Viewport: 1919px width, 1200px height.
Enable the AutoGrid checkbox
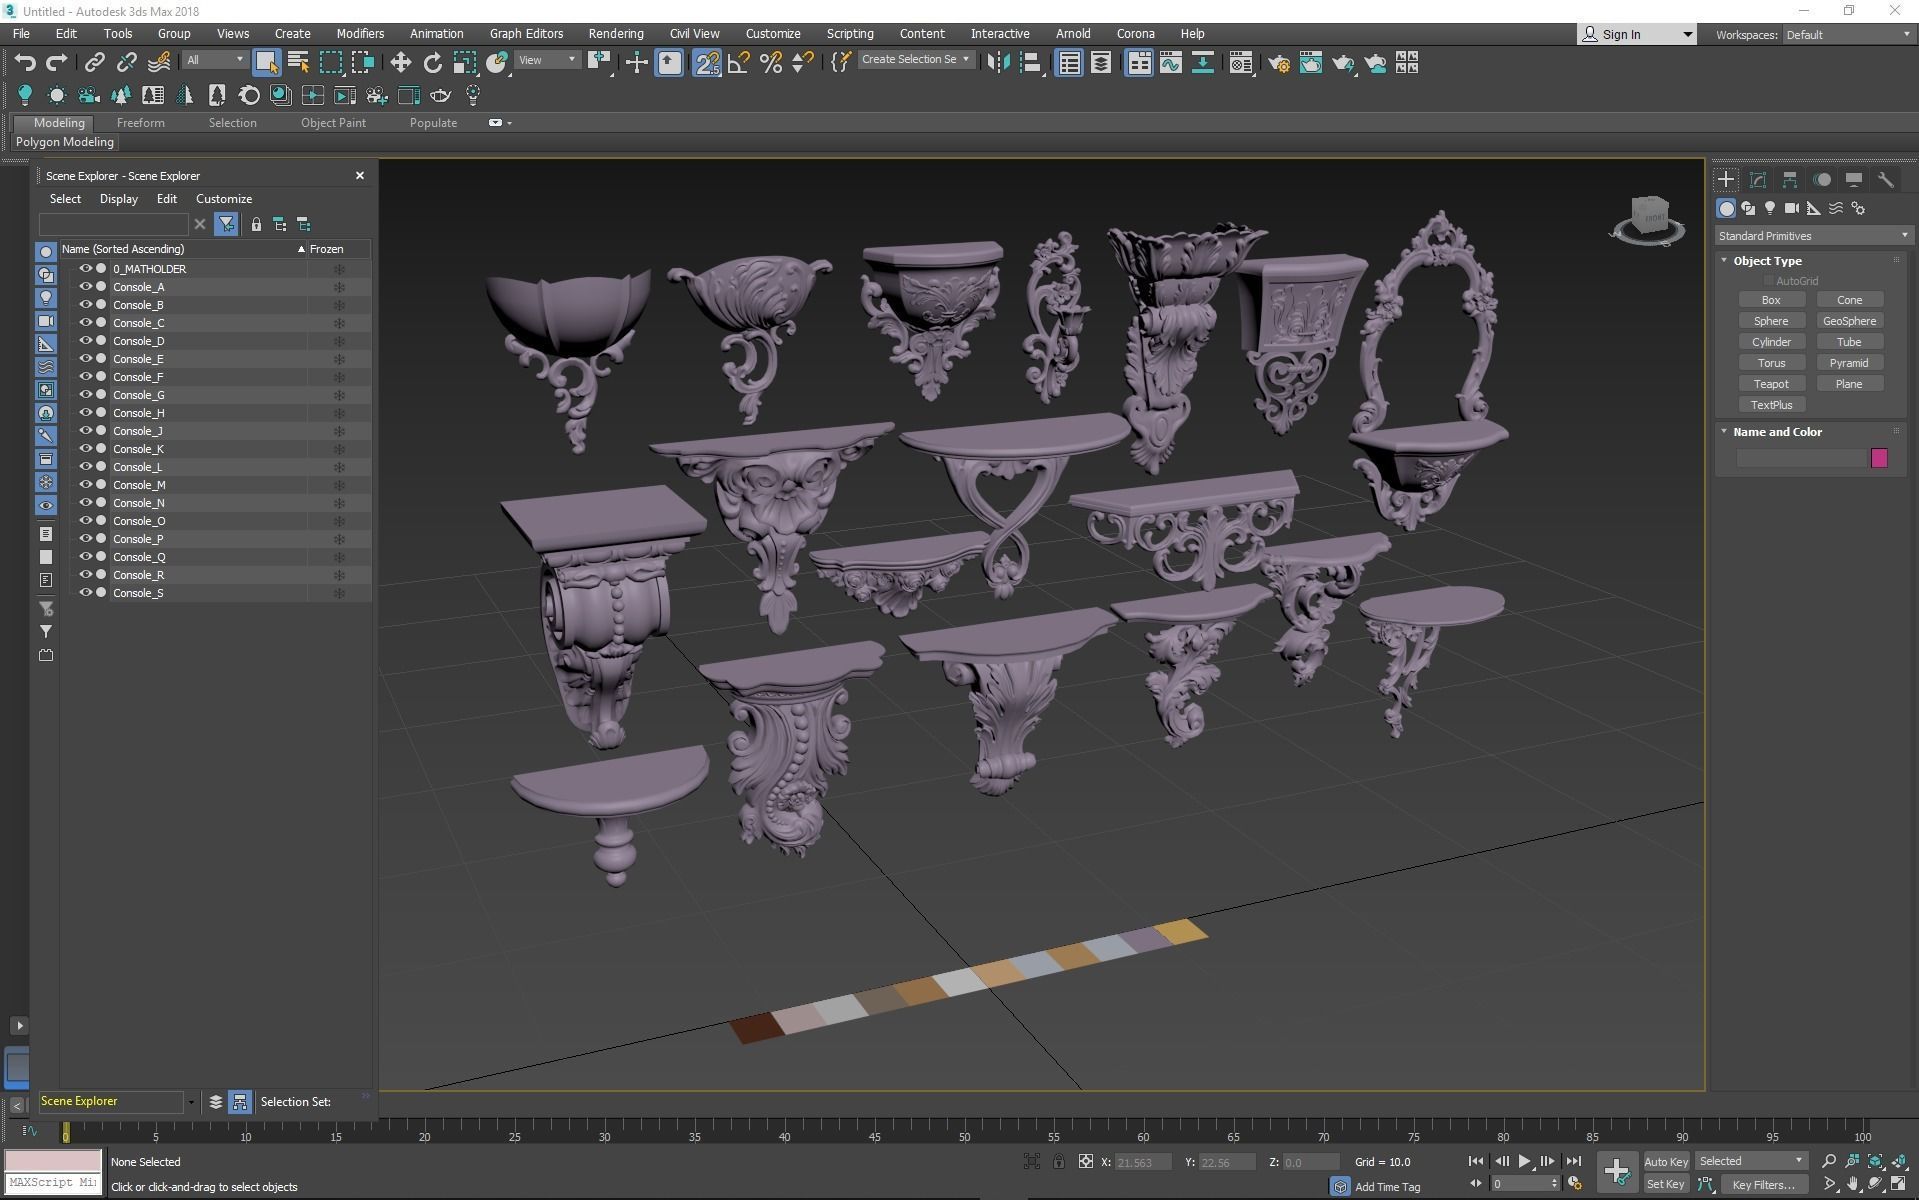(x=1768, y=281)
